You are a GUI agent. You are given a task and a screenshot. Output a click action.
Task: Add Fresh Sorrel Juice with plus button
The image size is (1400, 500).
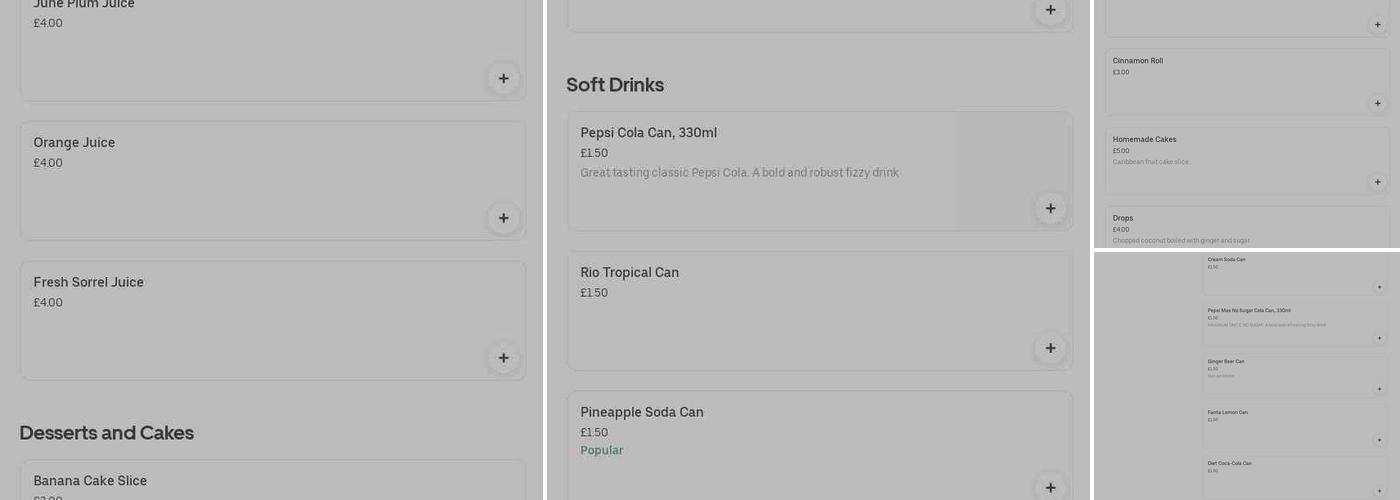(x=503, y=358)
